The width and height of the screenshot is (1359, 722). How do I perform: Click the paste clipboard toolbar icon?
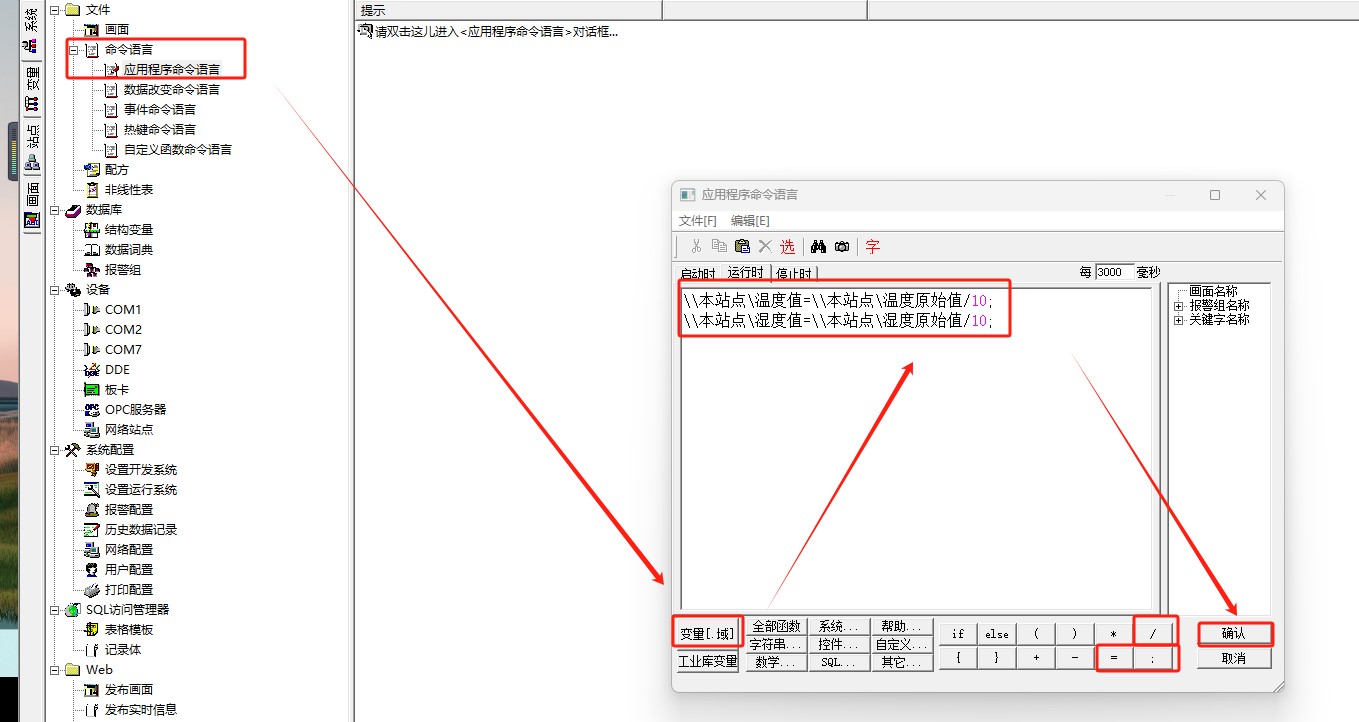pyautogui.click(x=742, y=246)
